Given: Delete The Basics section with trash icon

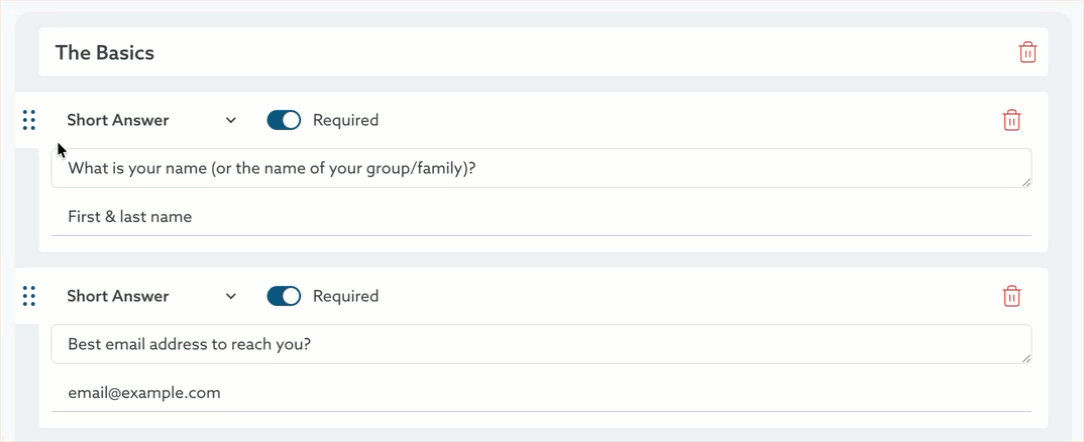Looking at the screenshot, I should click(1027, 53).
